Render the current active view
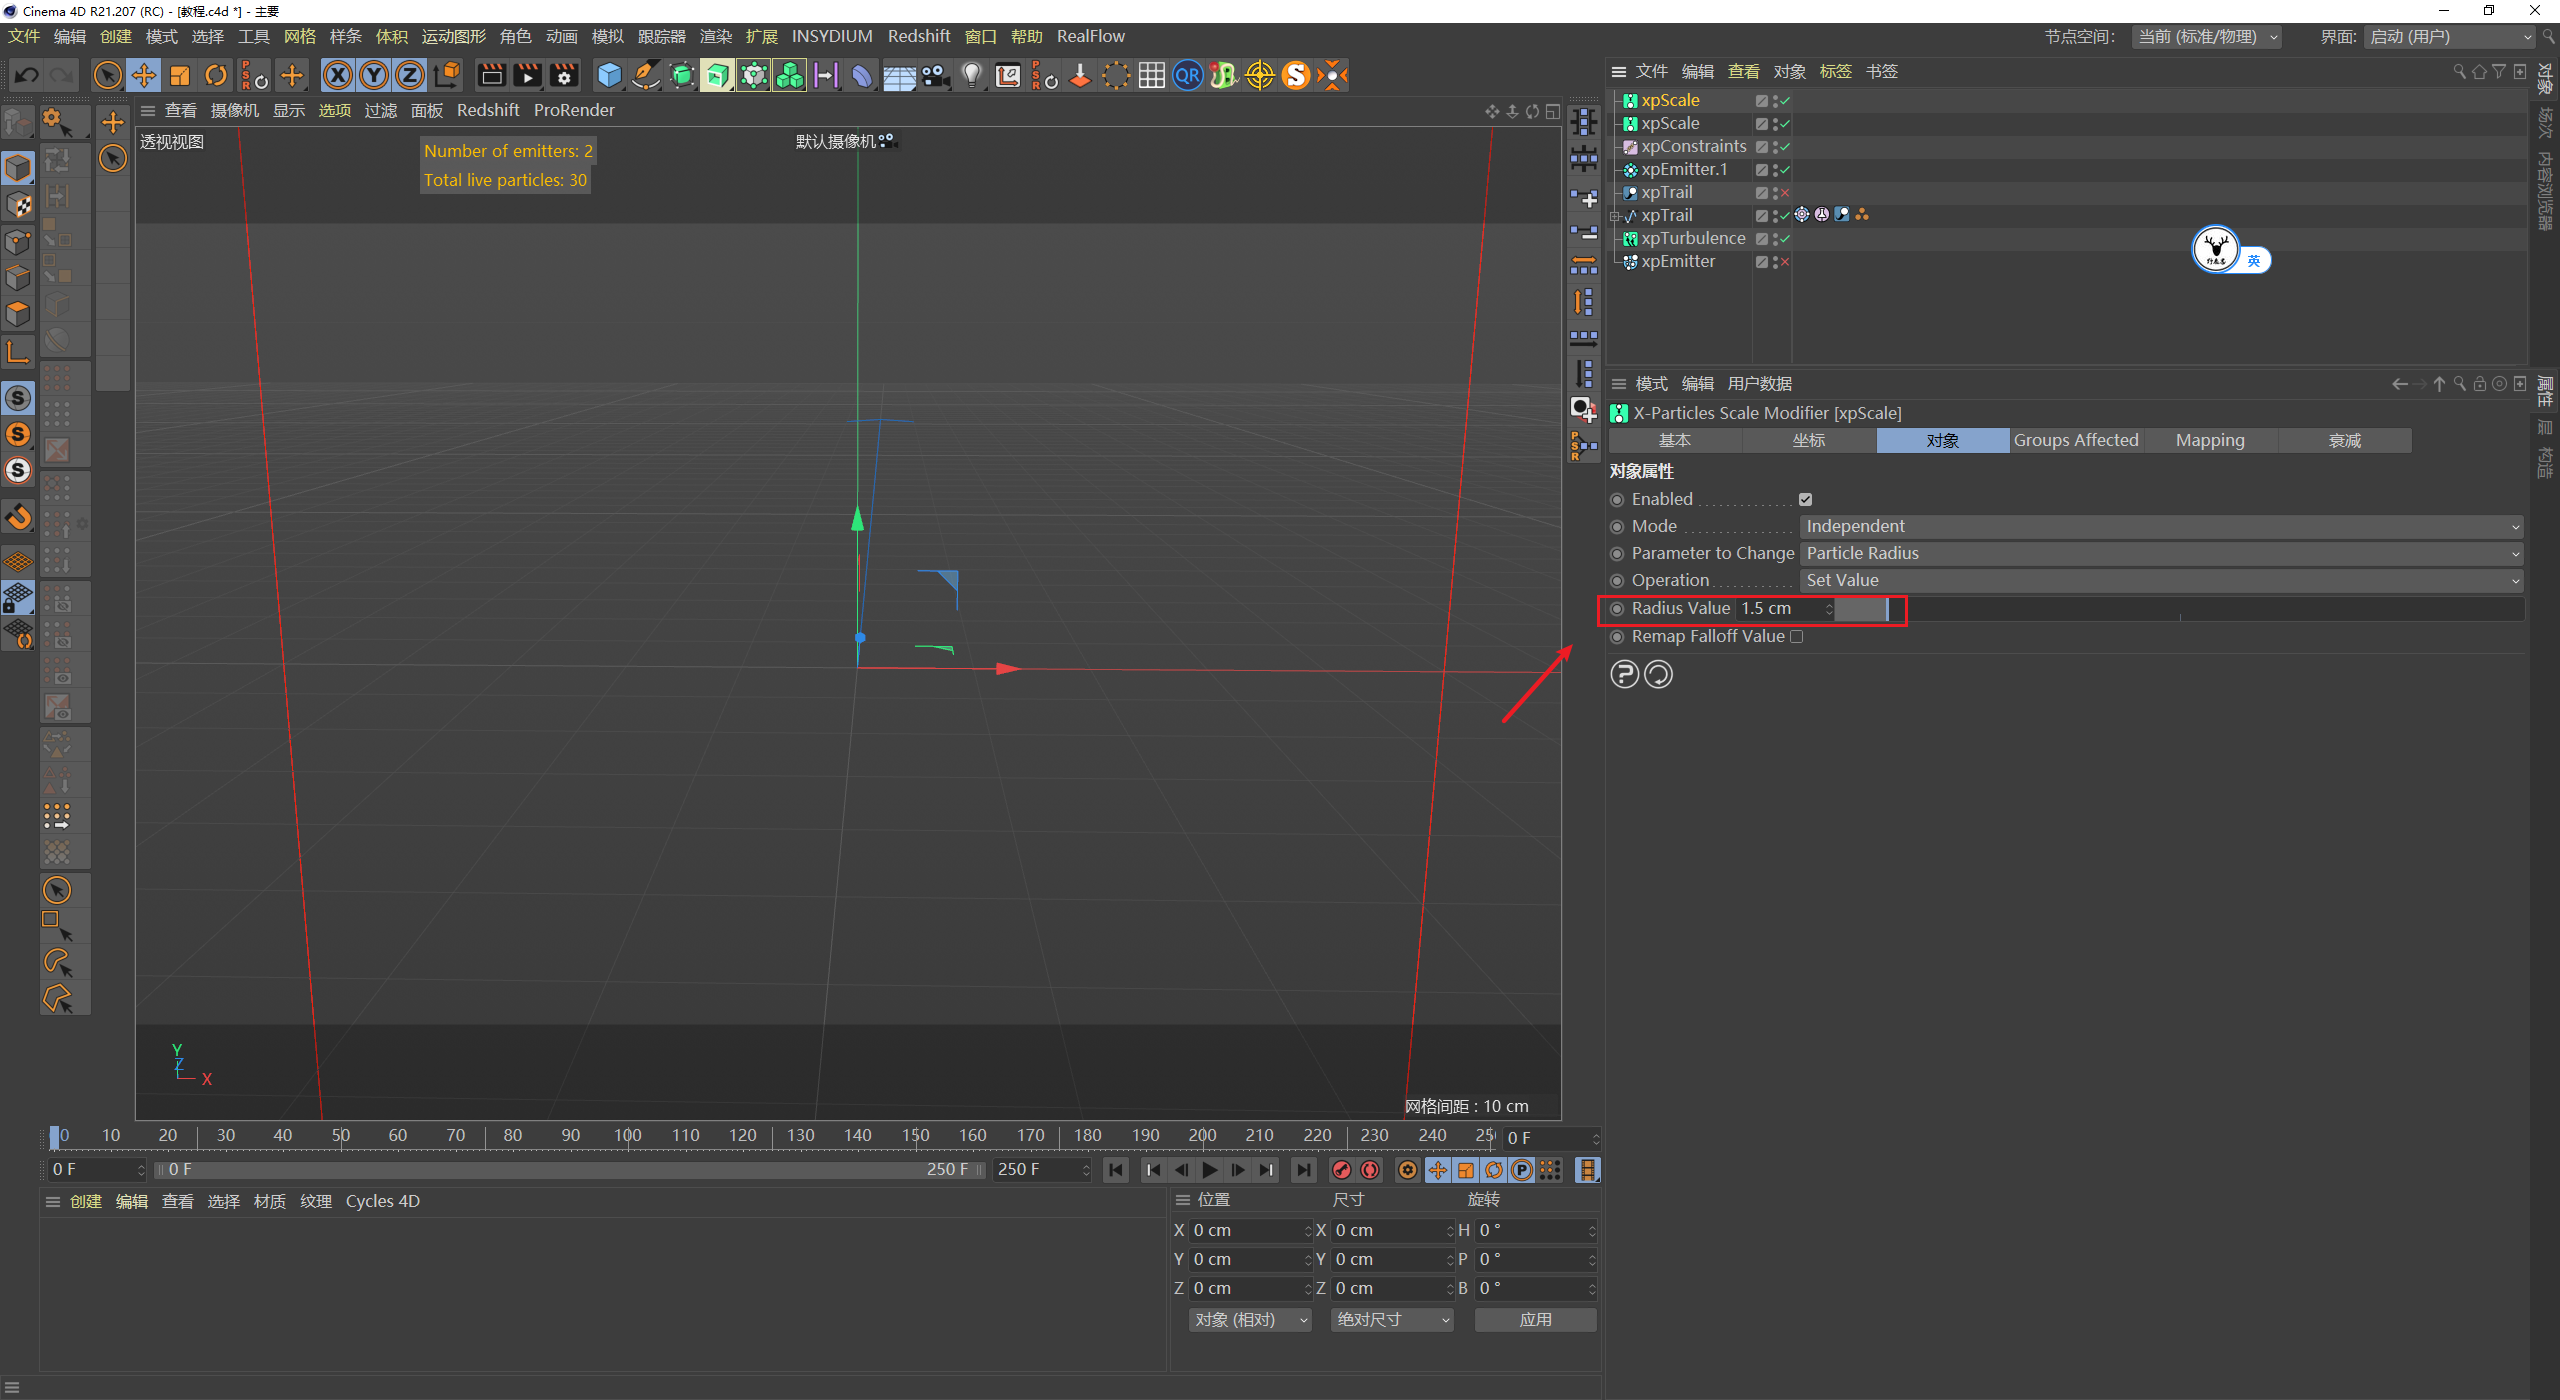 tap(491, 75)
